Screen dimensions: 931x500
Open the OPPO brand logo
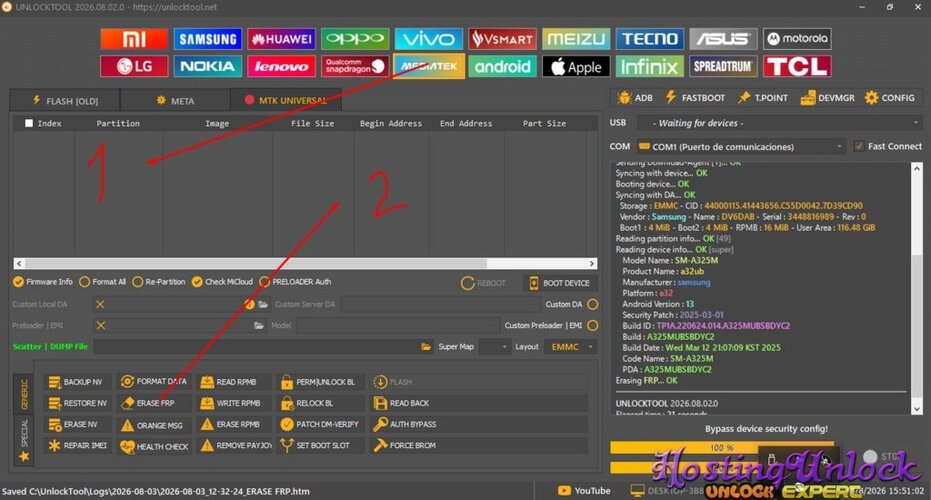(x=355, y=39)
